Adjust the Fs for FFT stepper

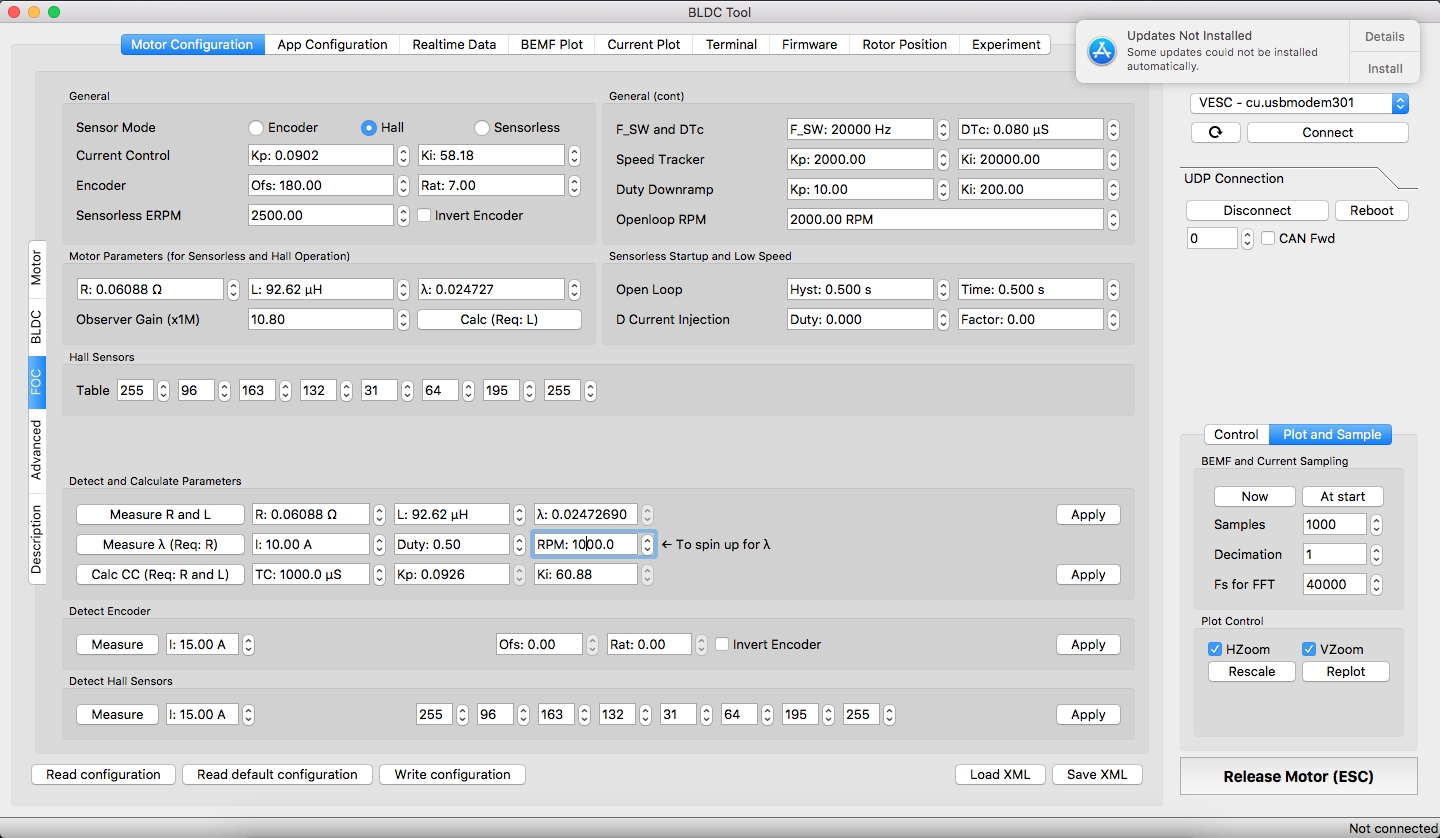tap(1376, 585)
